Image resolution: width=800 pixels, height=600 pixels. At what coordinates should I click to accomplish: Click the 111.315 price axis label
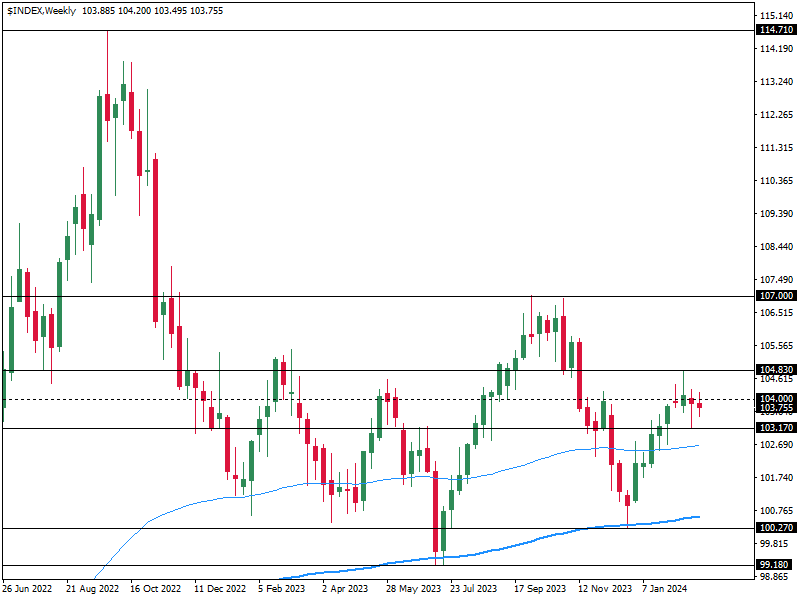[x=777, y=148]
